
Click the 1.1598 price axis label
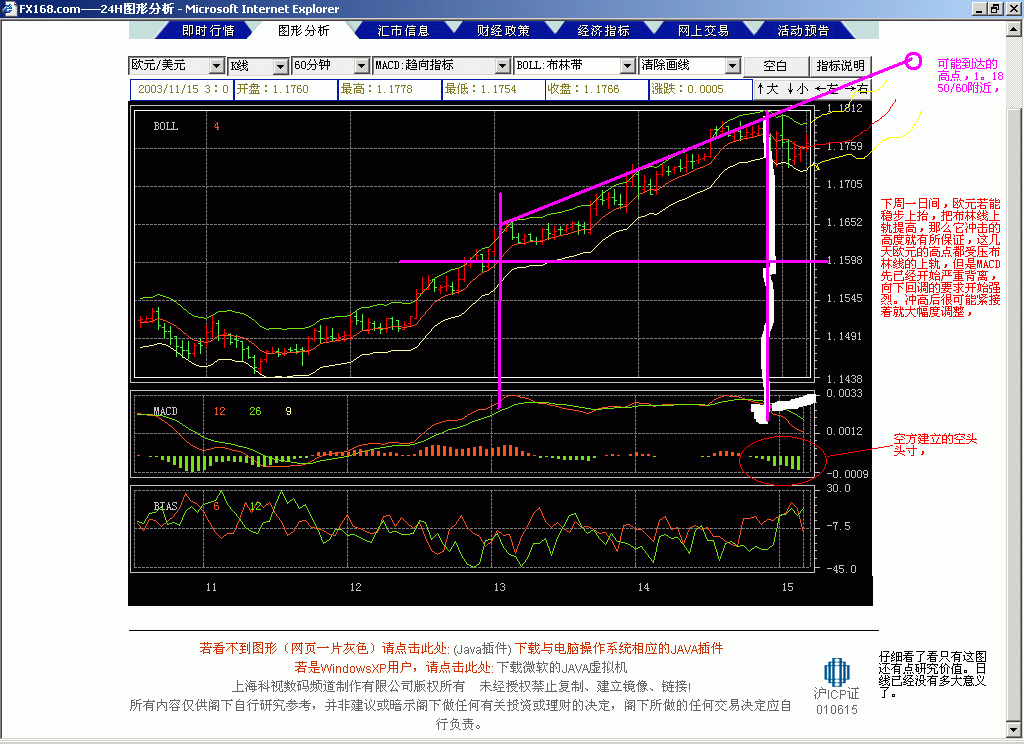pyautogui.click(x=844, y=260)
